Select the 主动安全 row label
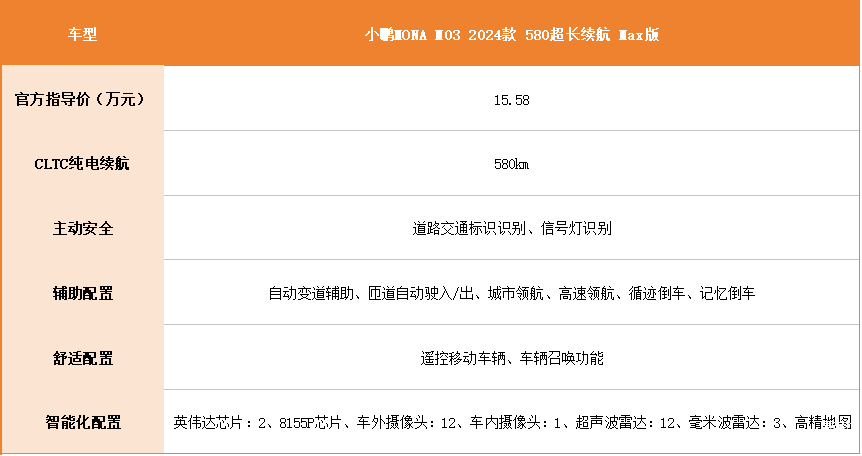The height and width of the screenshot is (456, 862). [x=81, y=229]
